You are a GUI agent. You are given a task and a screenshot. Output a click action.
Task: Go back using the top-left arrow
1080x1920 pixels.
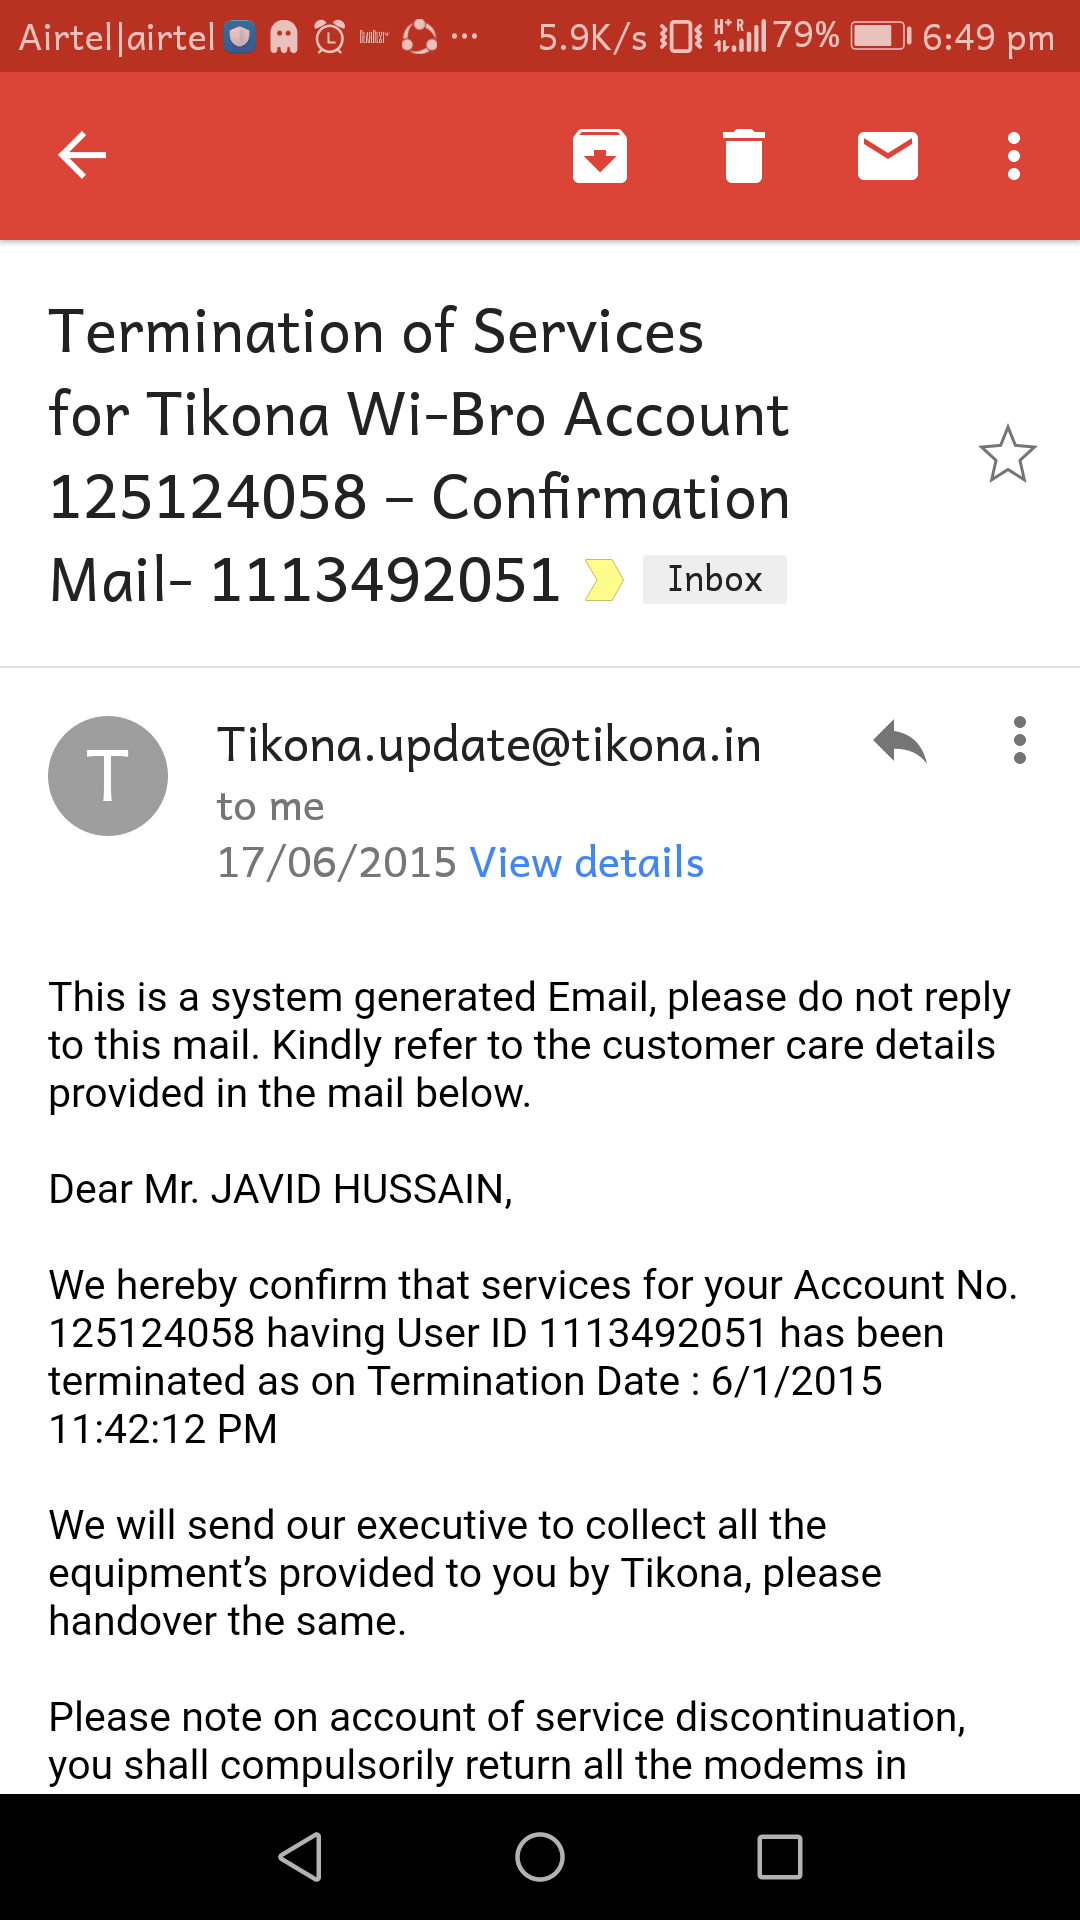coord(82,156)
